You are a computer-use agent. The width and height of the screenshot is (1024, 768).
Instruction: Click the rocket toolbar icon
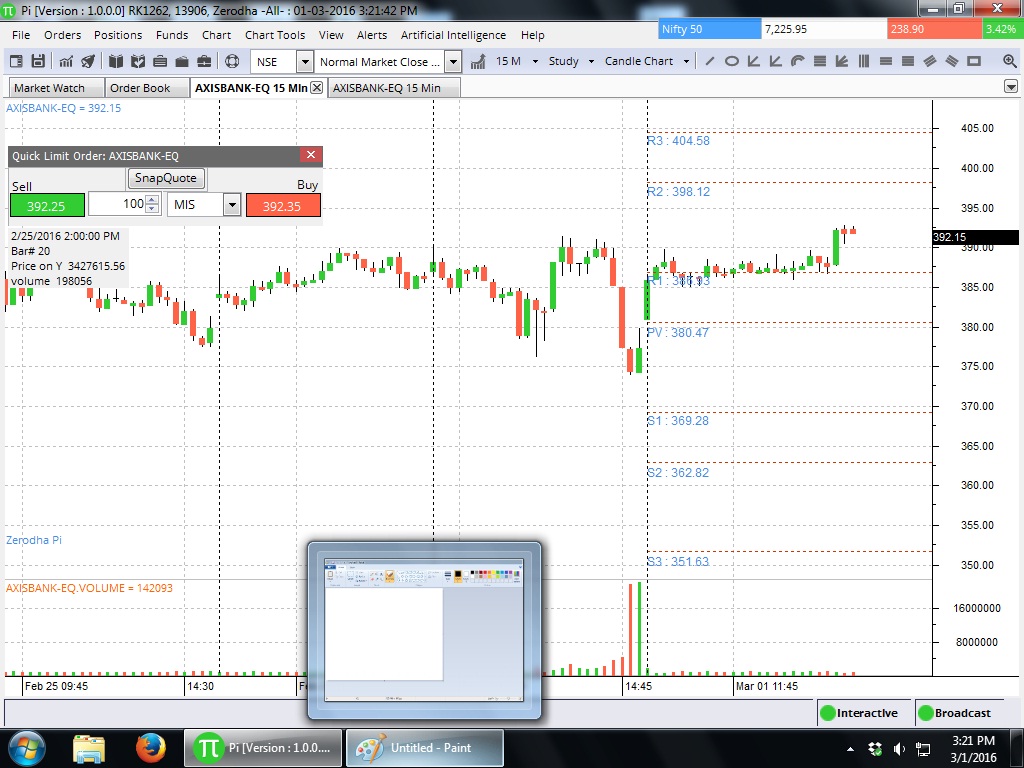coord(88,61)
